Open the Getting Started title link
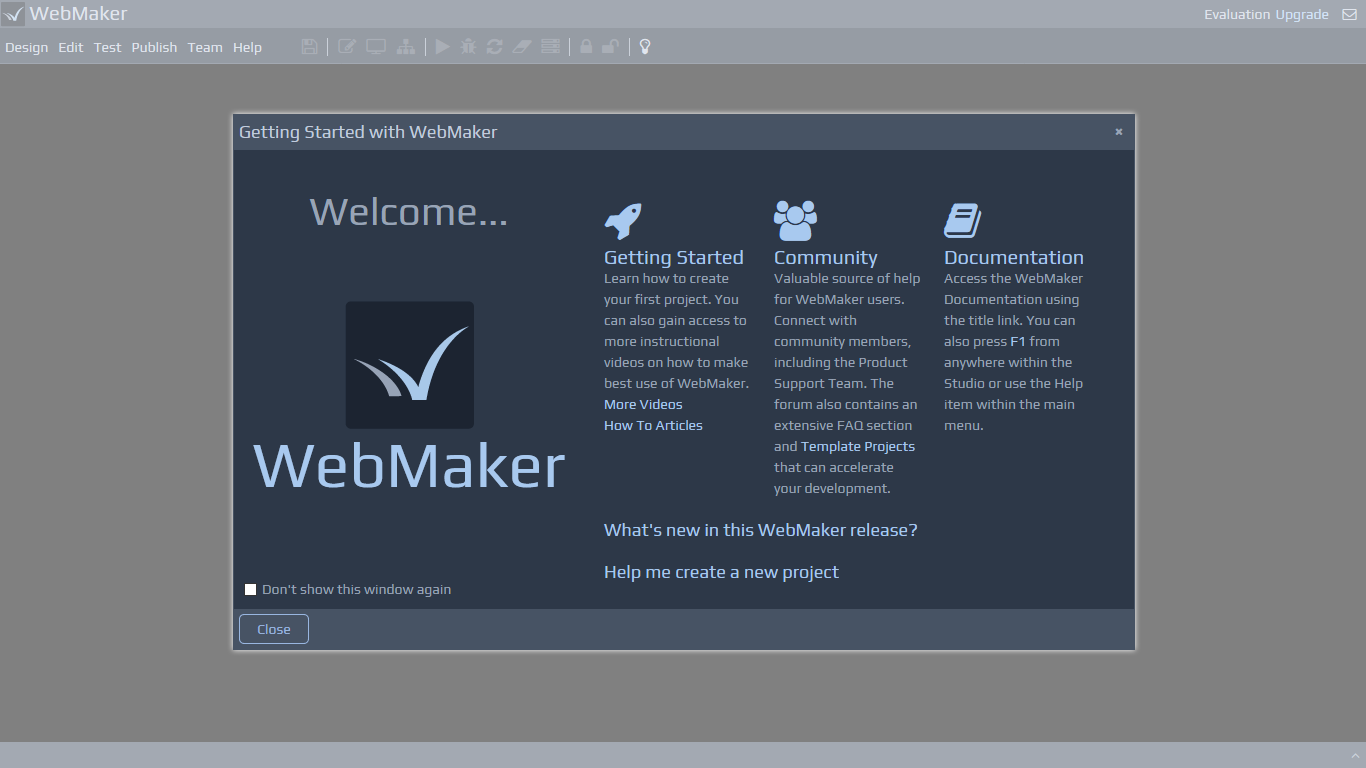1366x768 pixels. (674, 257)
